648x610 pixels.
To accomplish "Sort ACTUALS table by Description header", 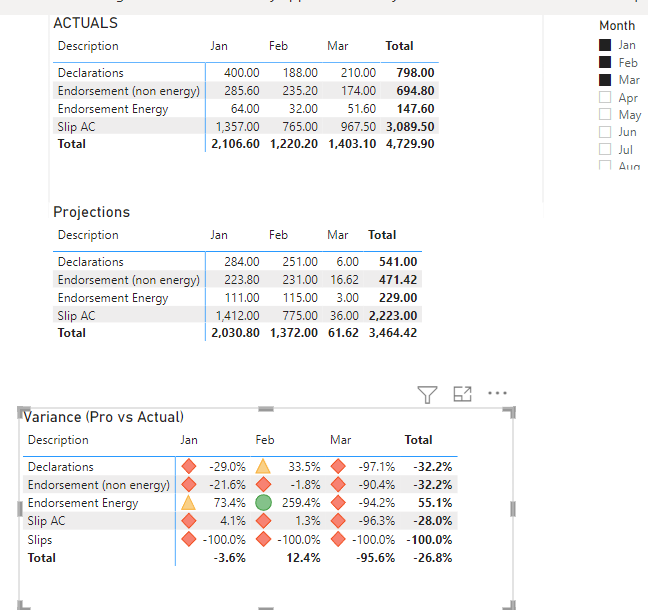I will tap(88, 46).
